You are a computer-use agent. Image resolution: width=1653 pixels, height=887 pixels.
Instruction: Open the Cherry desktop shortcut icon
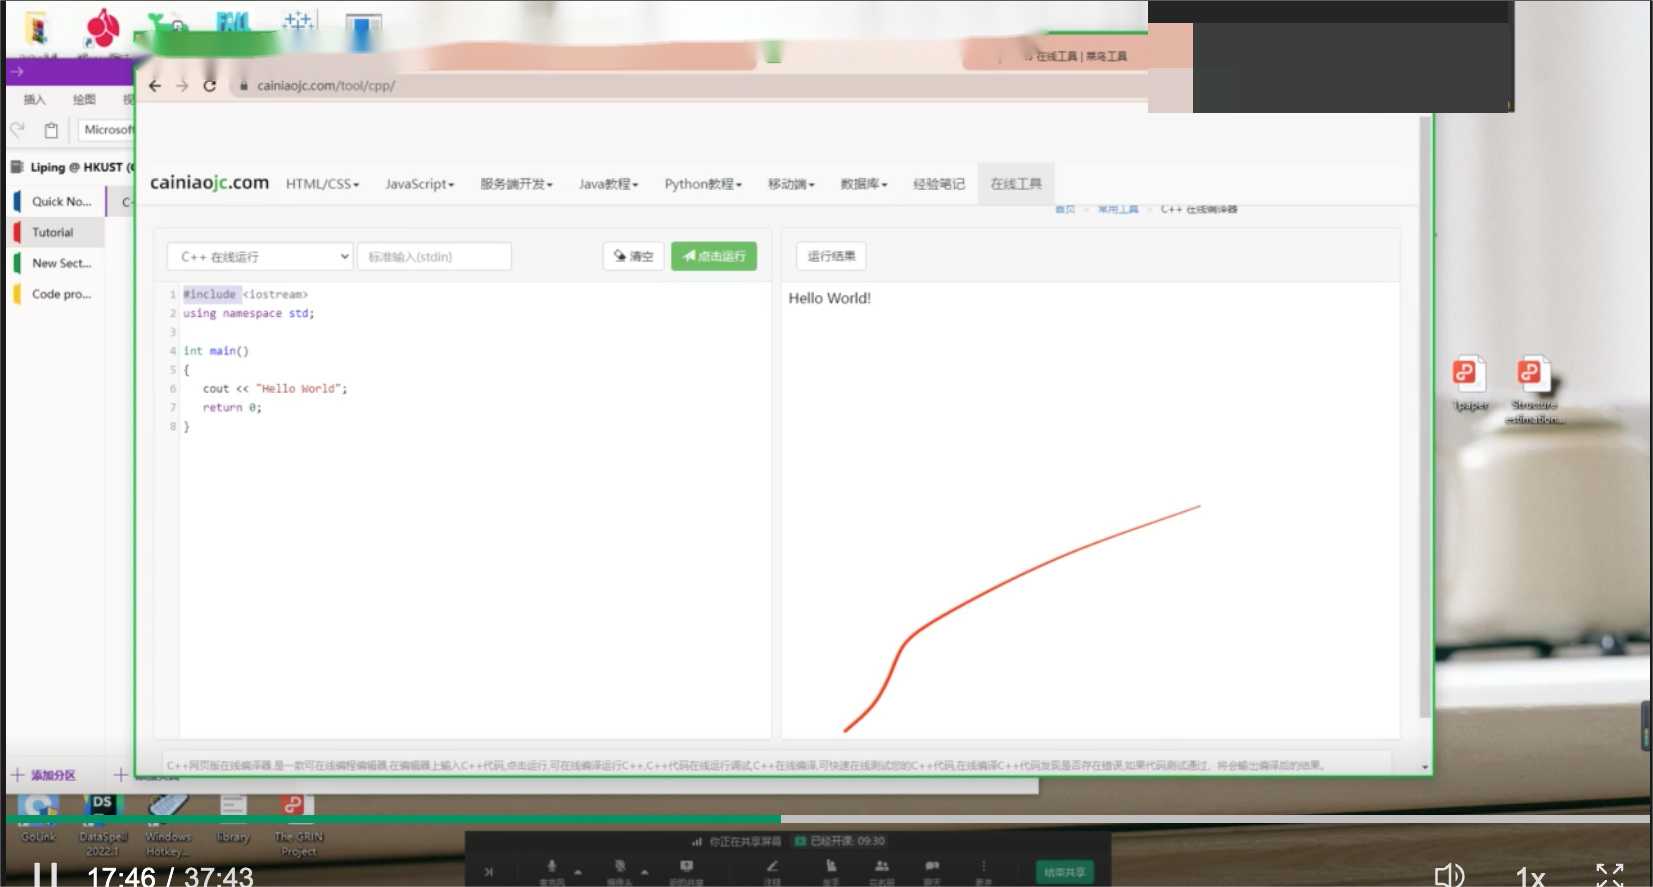click(102, 28)
